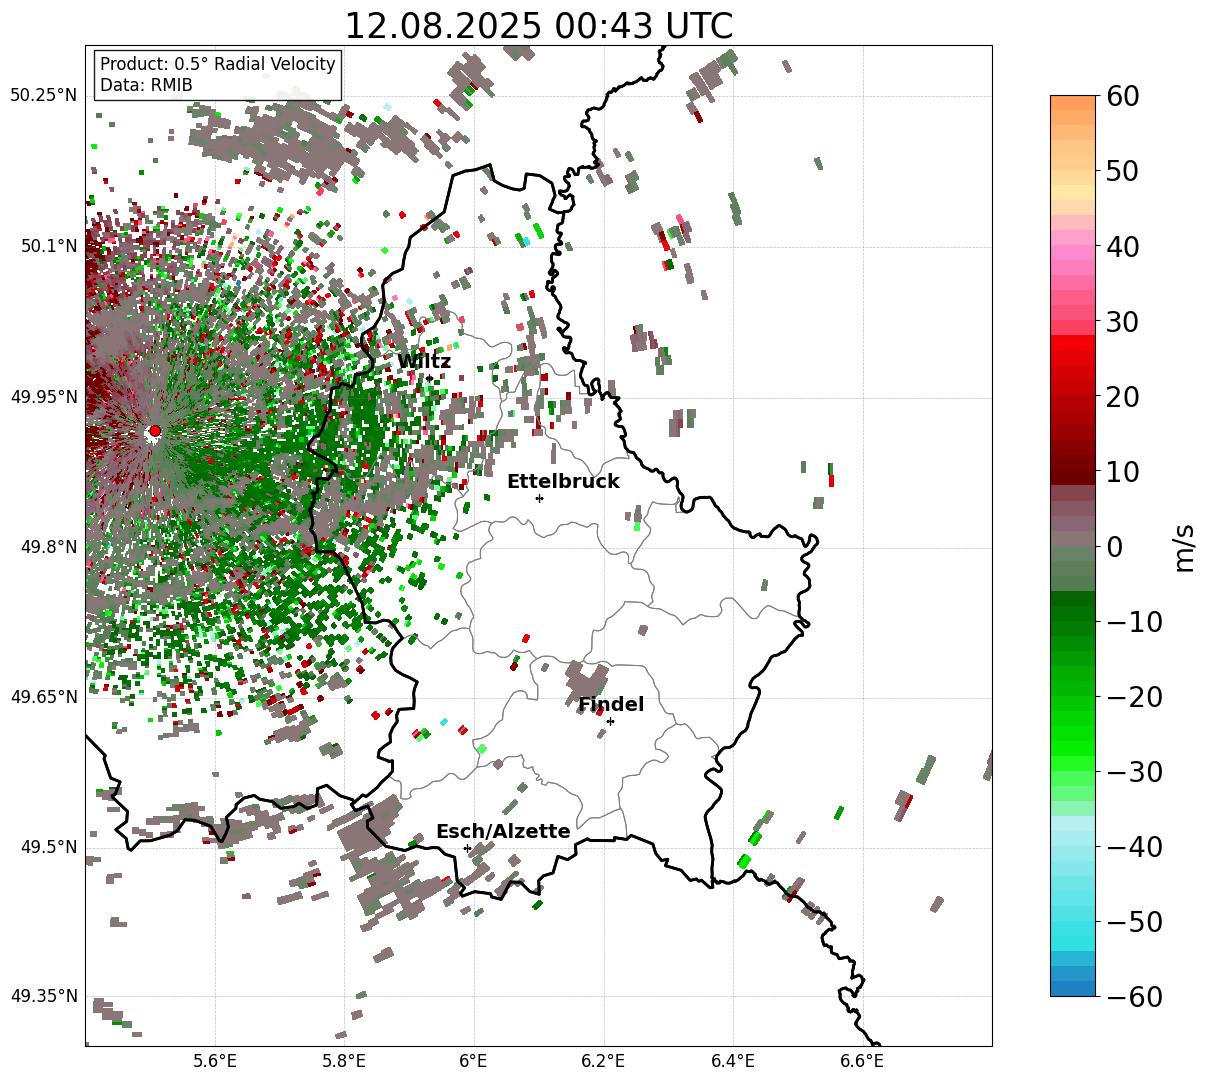This screenshot has height=1081, width=1207.
Task: Click the colorbar value −40
Action: (1134, 847)
